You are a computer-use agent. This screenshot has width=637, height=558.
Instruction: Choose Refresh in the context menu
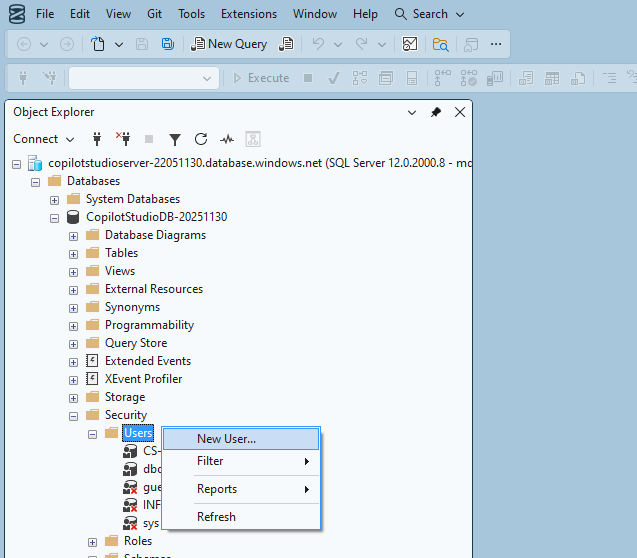pos(216,517)
